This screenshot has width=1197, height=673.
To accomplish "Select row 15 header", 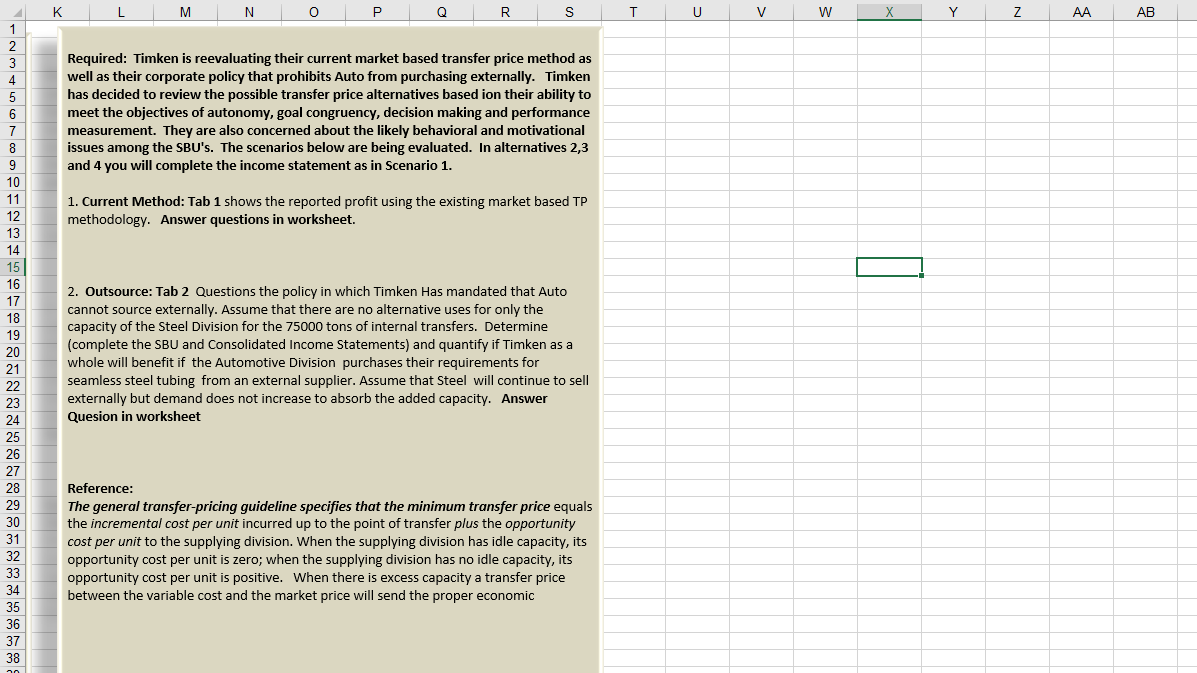I will [x=13, y=267].
